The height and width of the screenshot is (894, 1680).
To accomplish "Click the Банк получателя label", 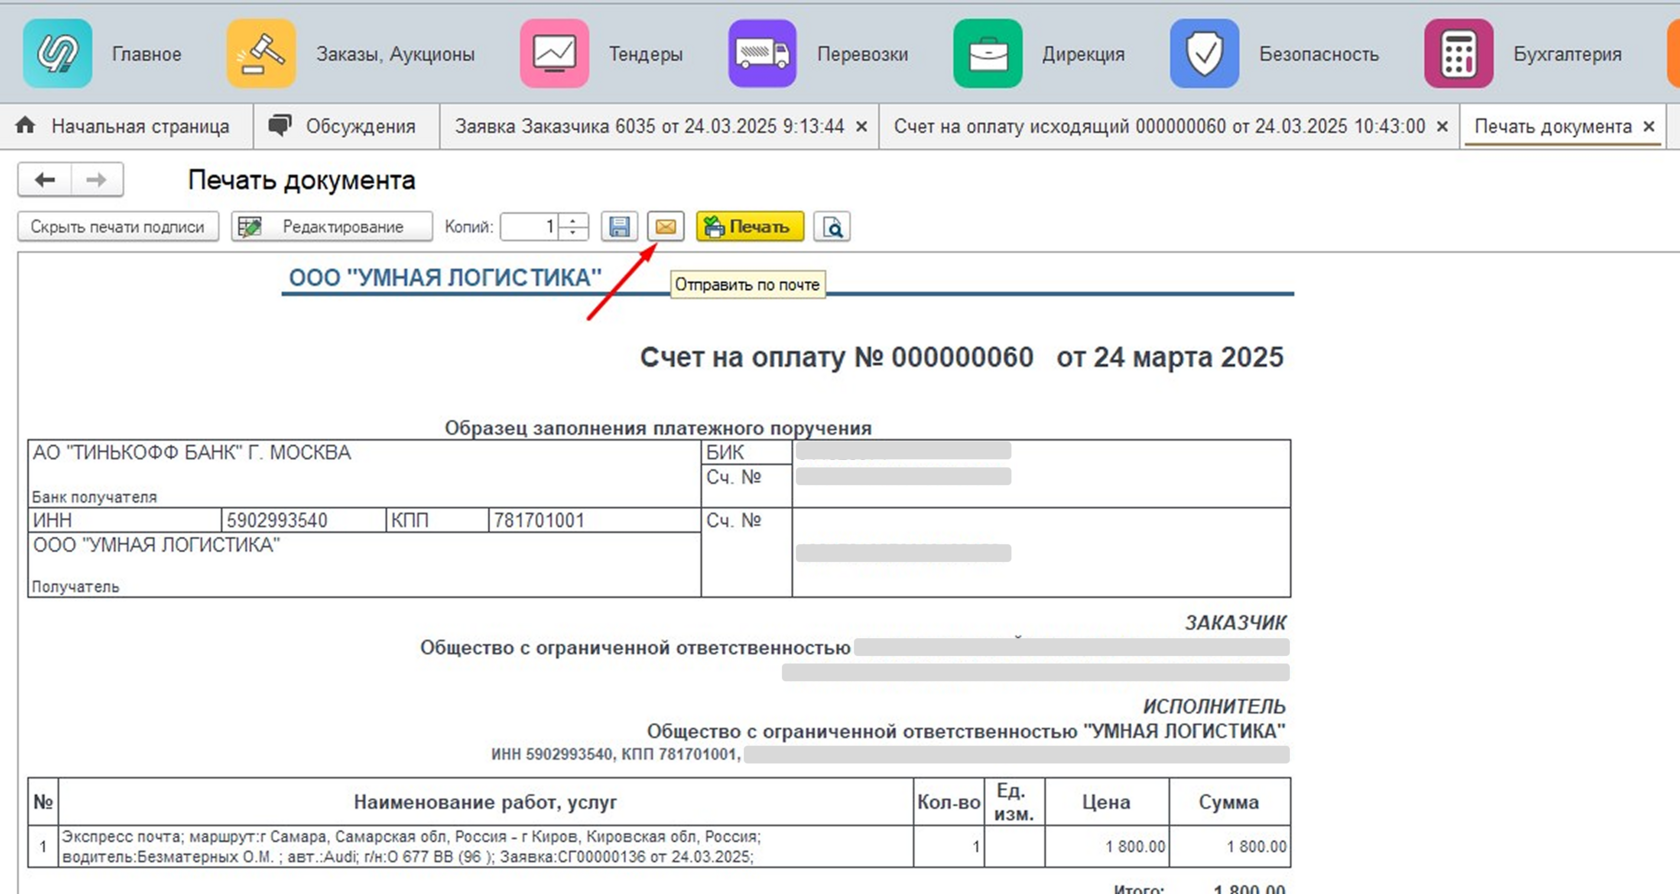I will pyautogui.click(x=94, y=497).
